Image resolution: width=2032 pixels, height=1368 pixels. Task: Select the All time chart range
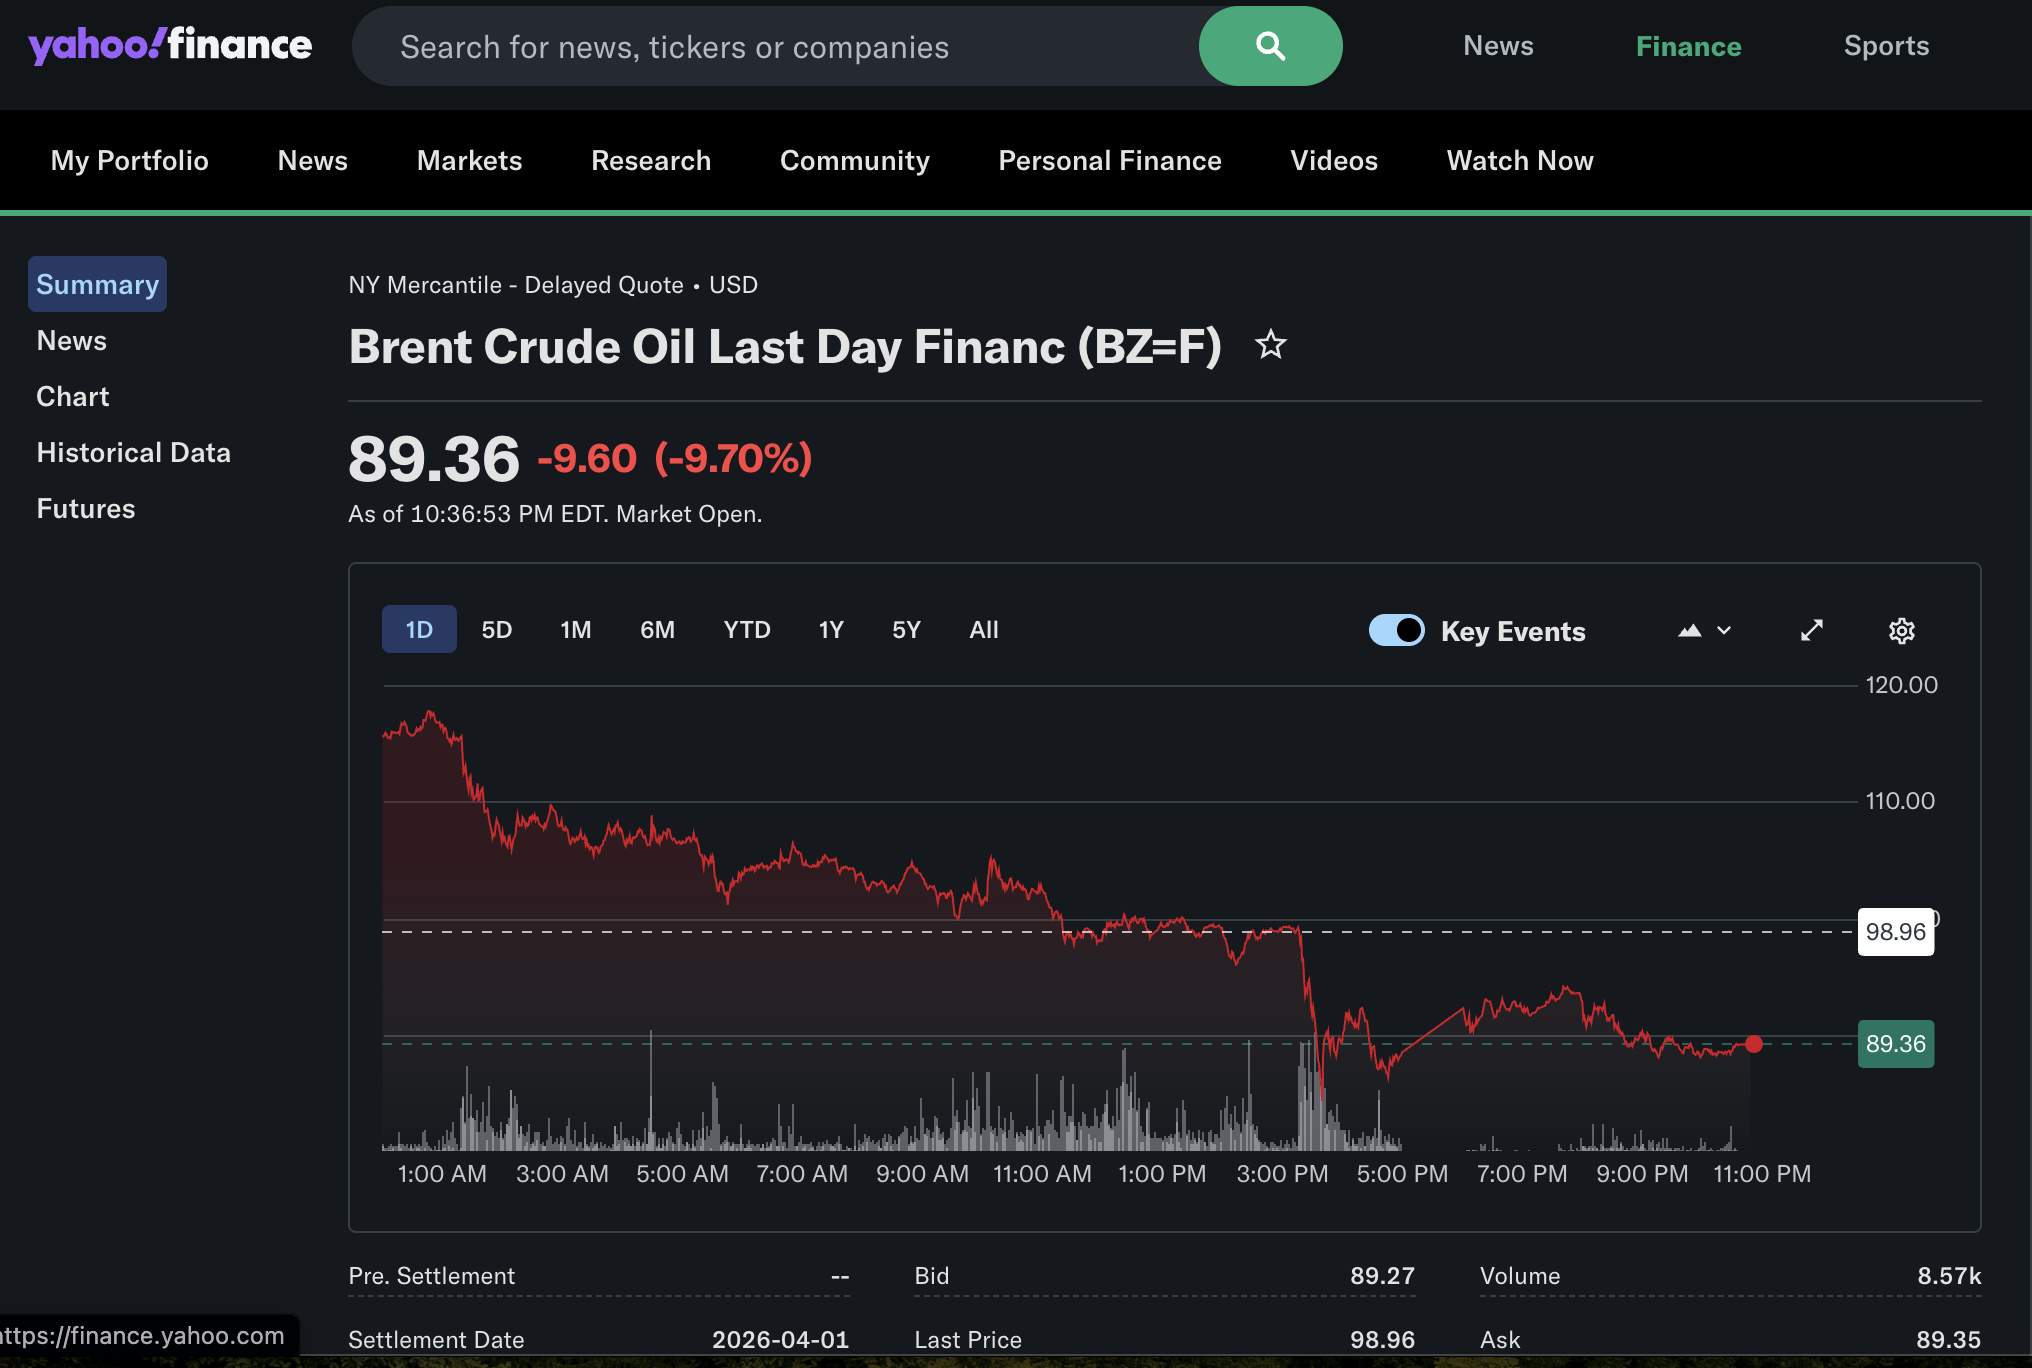(983, 630)
